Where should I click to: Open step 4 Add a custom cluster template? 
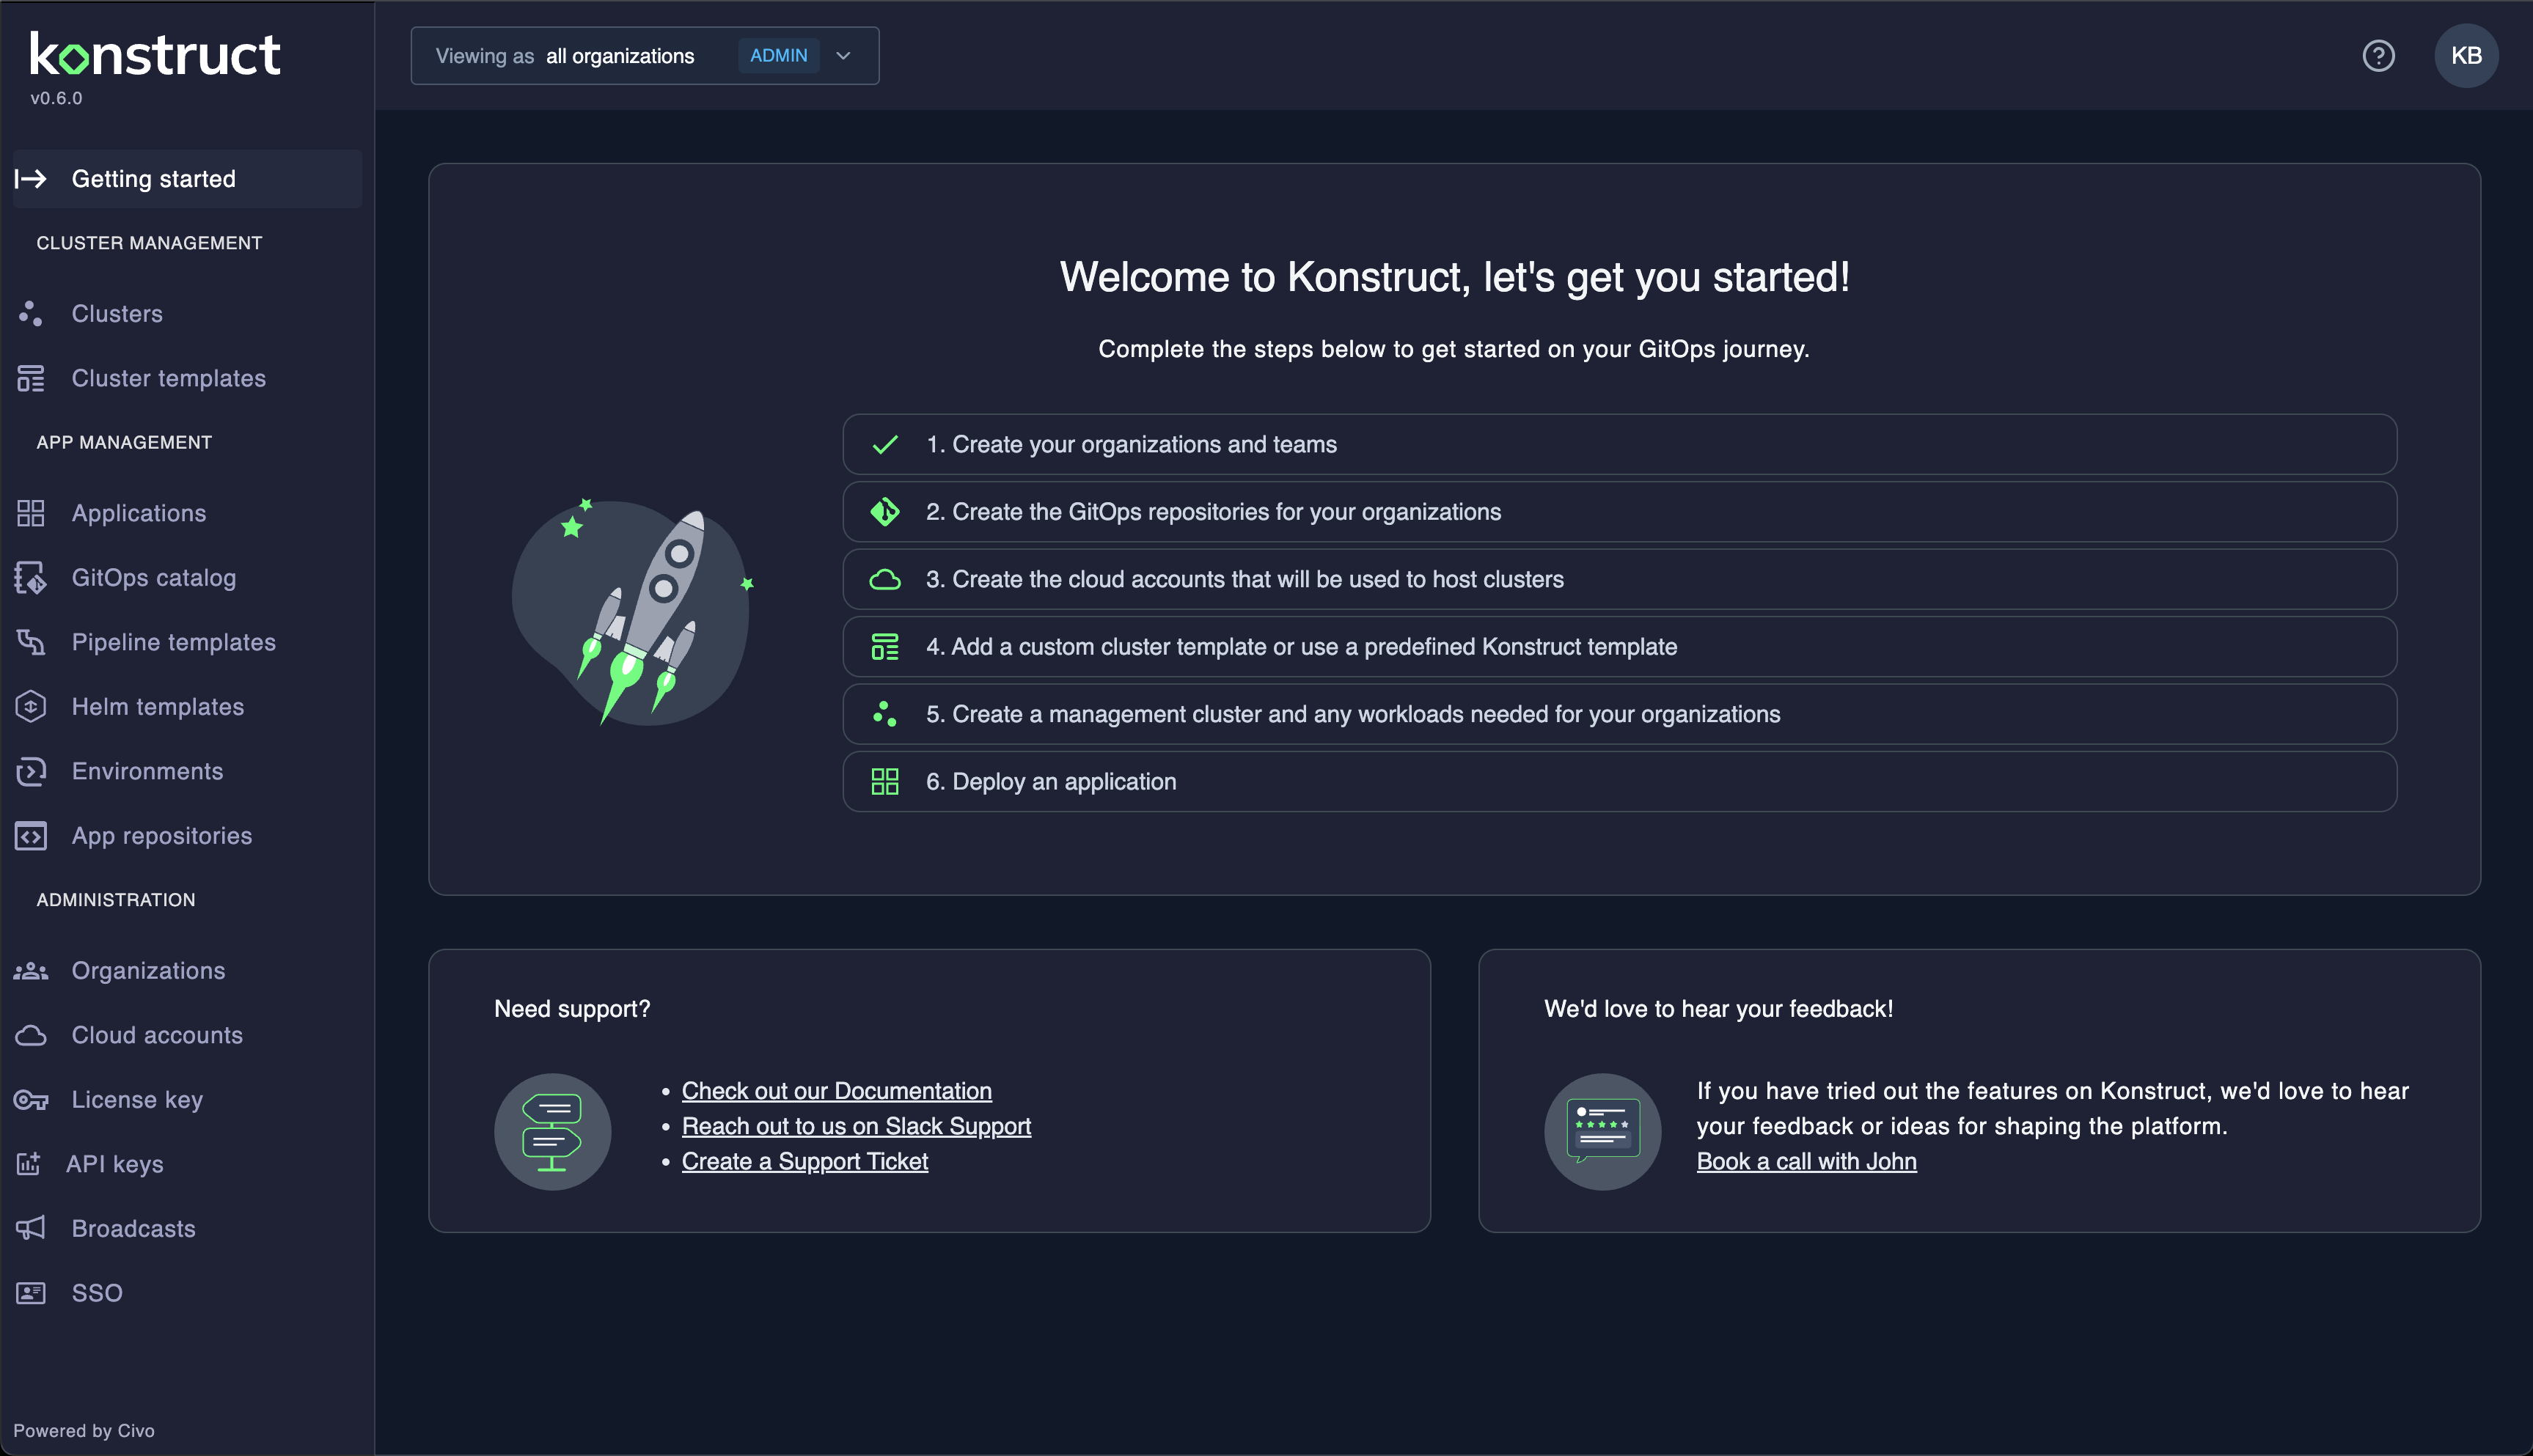point(1619,647)
